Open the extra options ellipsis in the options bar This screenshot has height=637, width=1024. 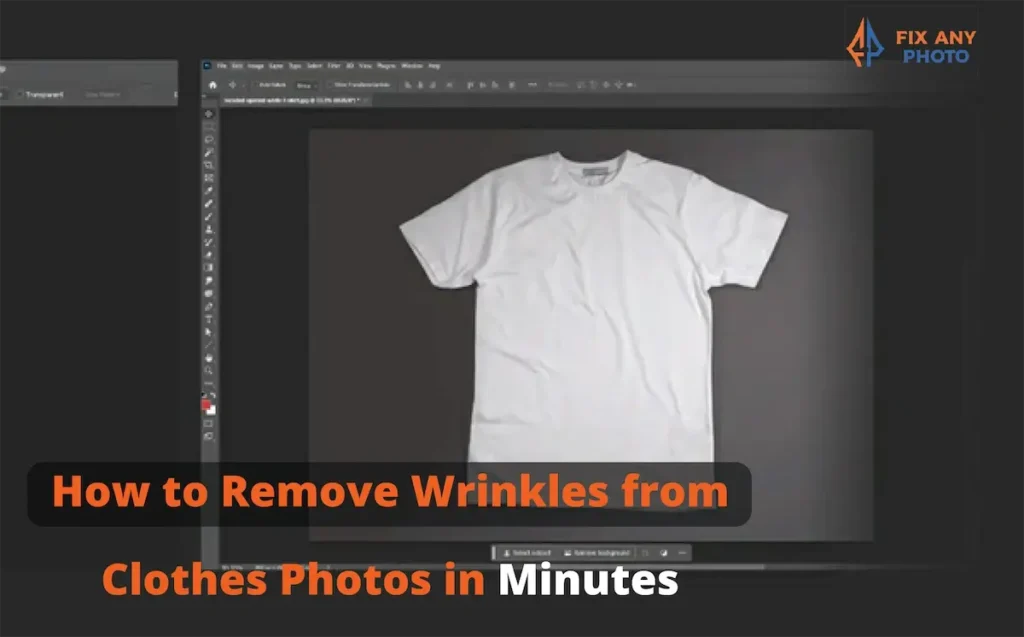click(x=533, y=85)
